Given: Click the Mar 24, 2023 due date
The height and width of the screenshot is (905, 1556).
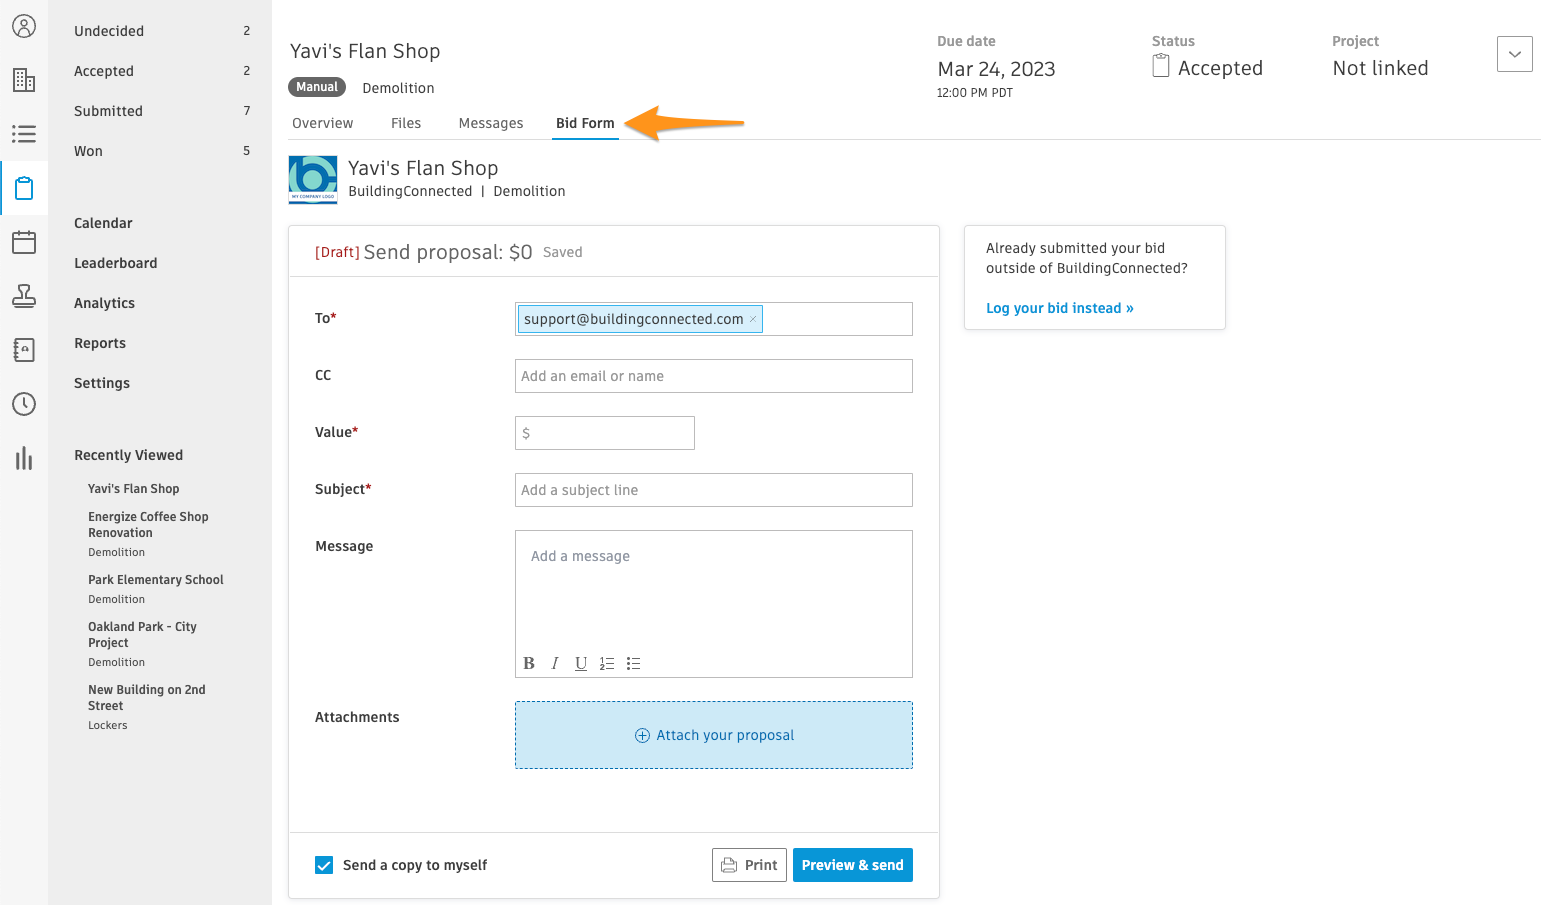Looking at the screenshot, I should tap(996, 69).
